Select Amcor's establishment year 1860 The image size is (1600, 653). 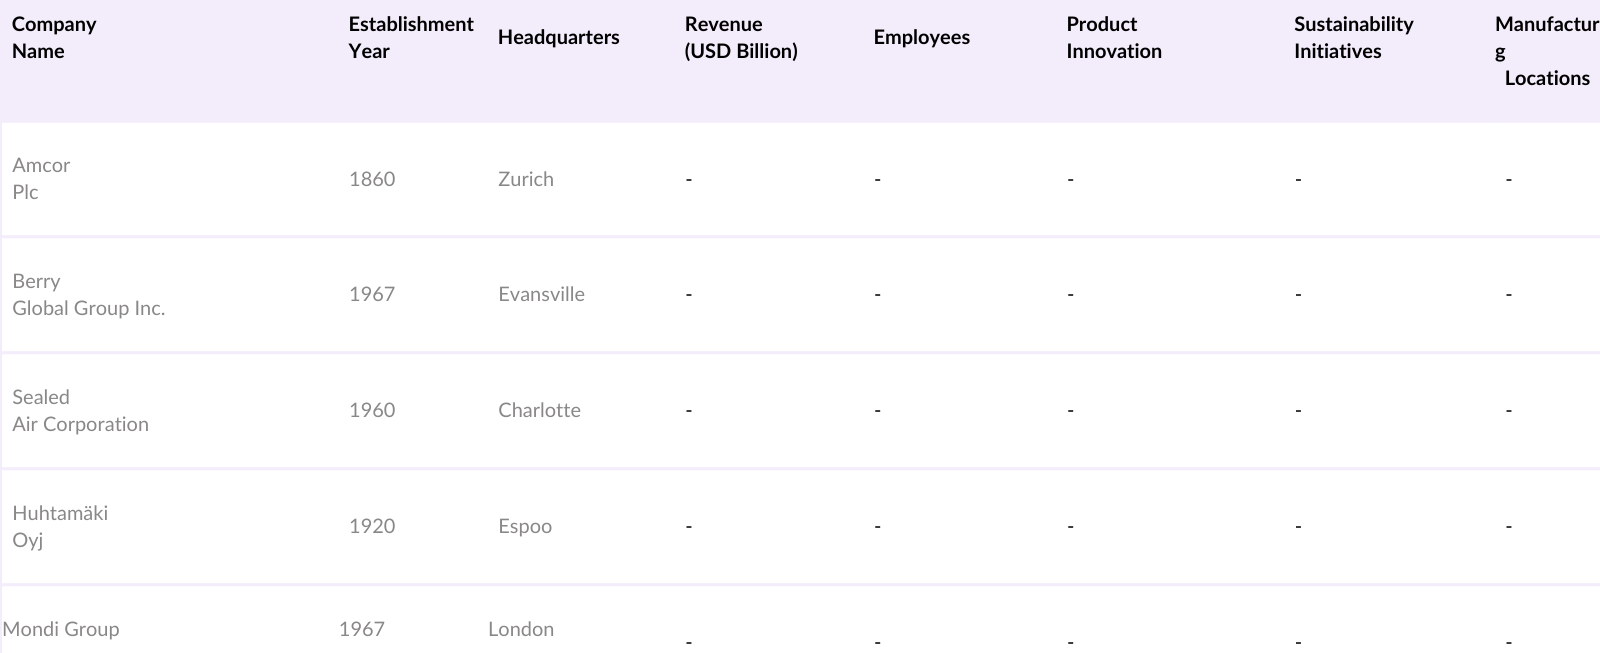(x=372, y=180)
